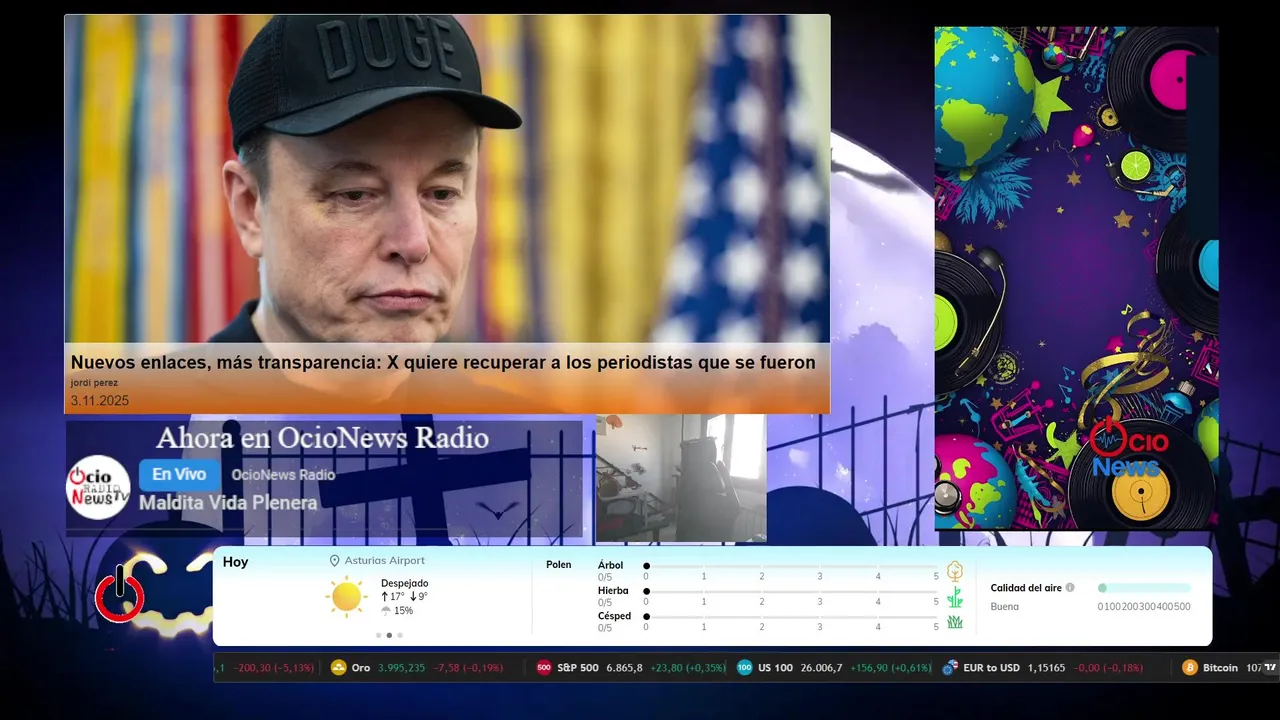Click the Polen section label
Viewport: 1280px width, 720px height.
[x=559, y=565]
